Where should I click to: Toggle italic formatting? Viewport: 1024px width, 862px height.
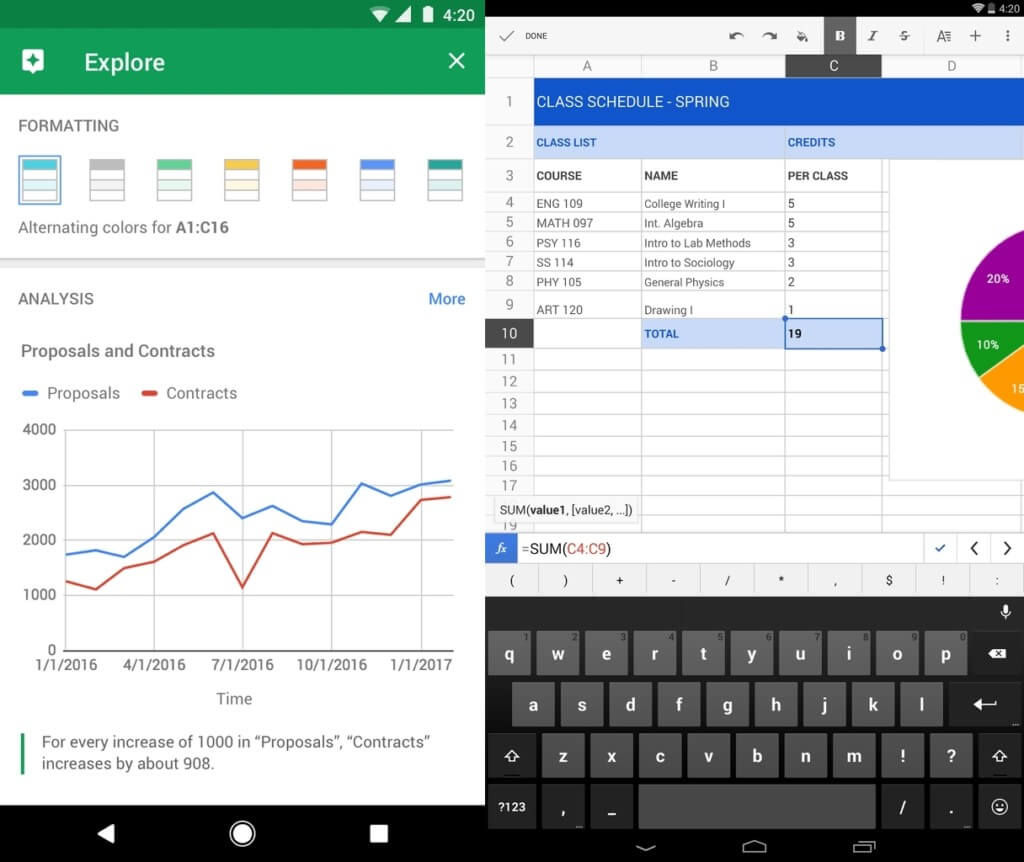click(872, 36)
